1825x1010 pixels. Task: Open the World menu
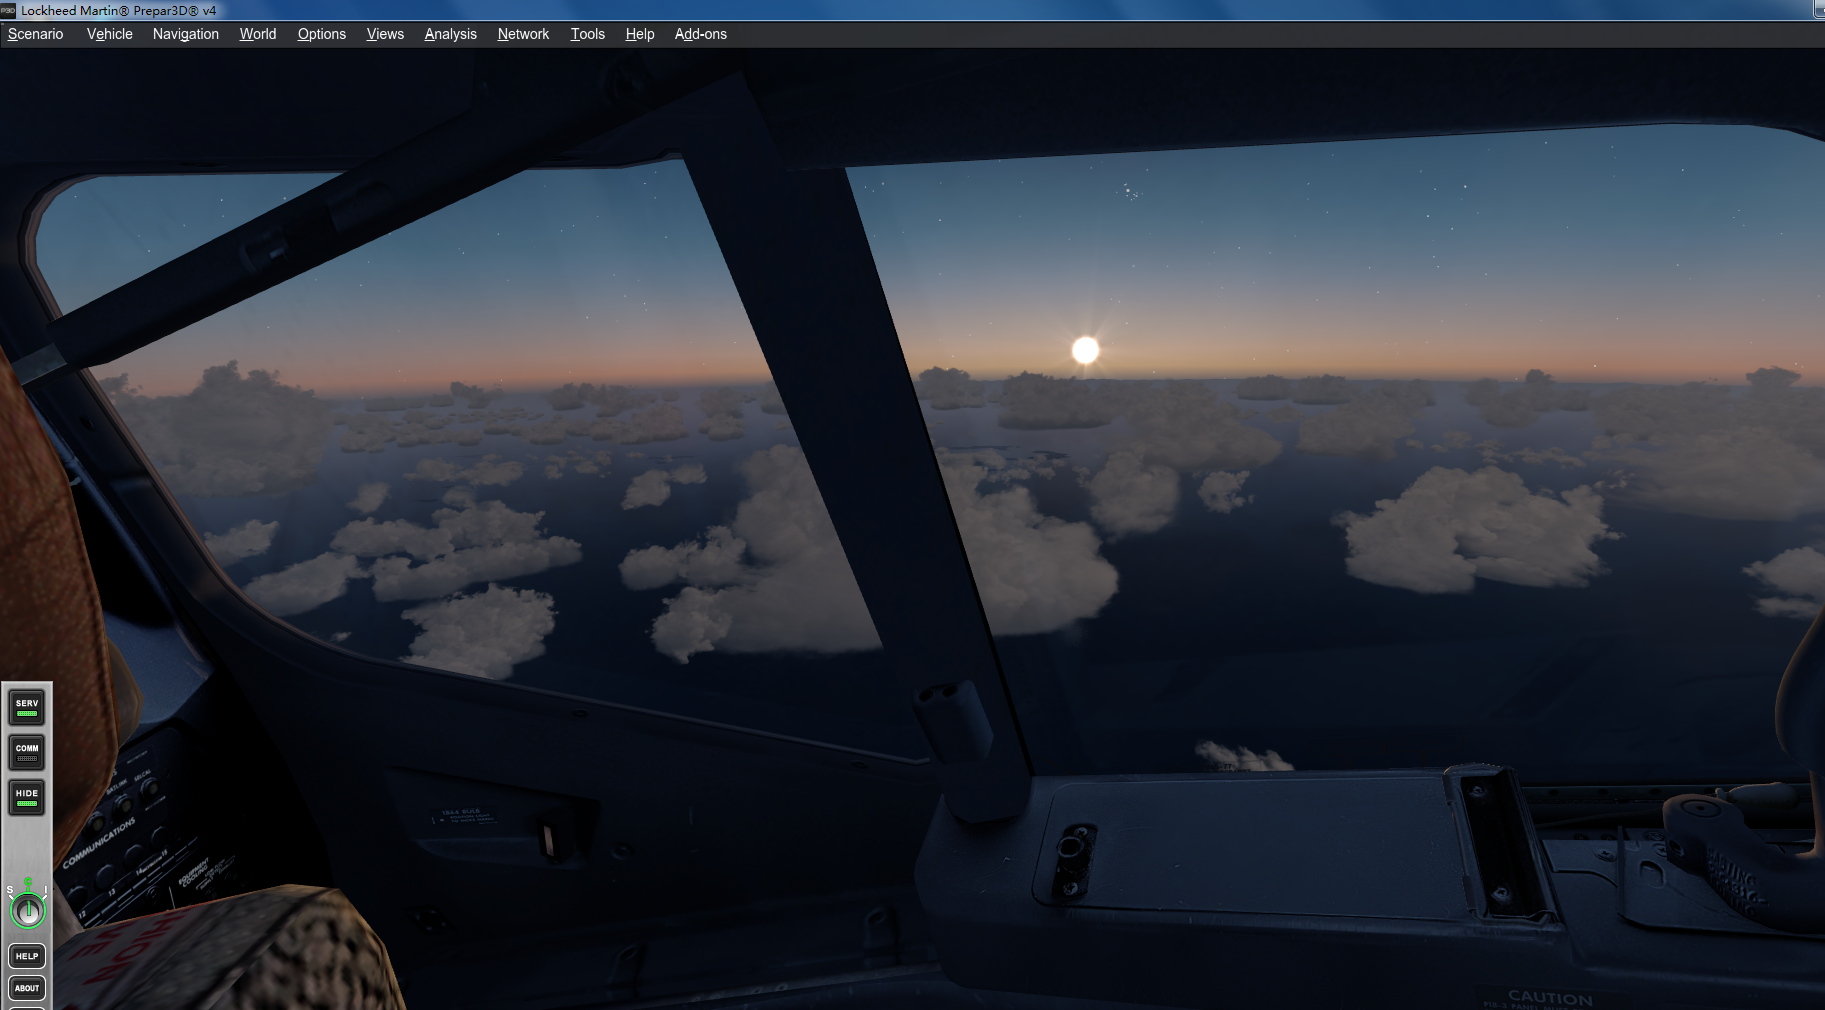(x=257, y=33)
